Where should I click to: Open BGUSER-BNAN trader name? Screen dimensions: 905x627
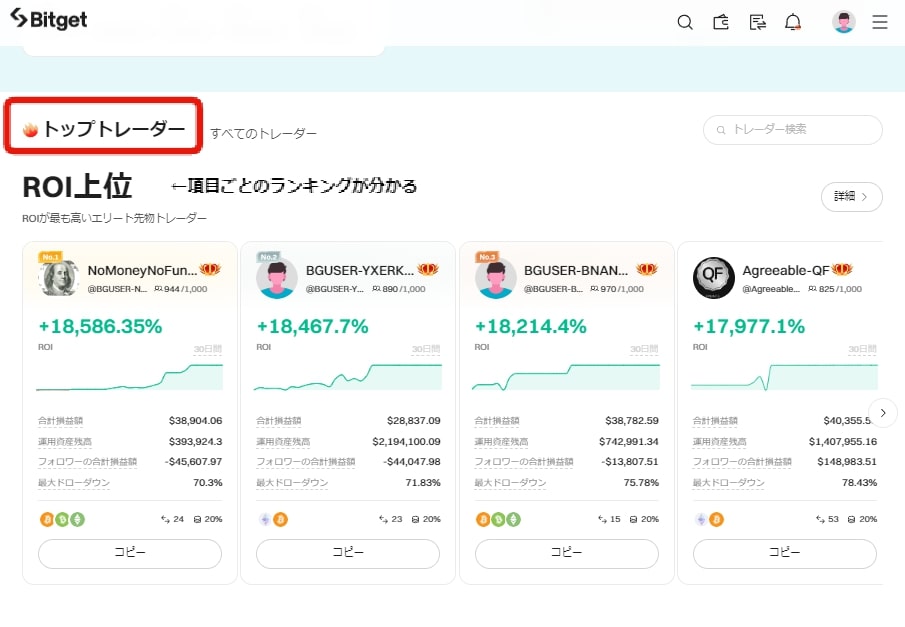[576, 270]
